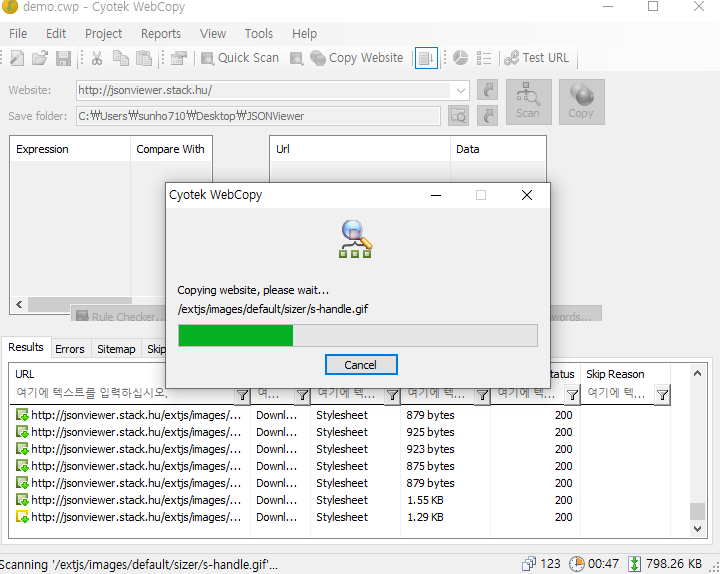This screenshot has width=720, height=574.
Task: Click the Scan icon beside Copy Website
Action: tap(297, 58)
